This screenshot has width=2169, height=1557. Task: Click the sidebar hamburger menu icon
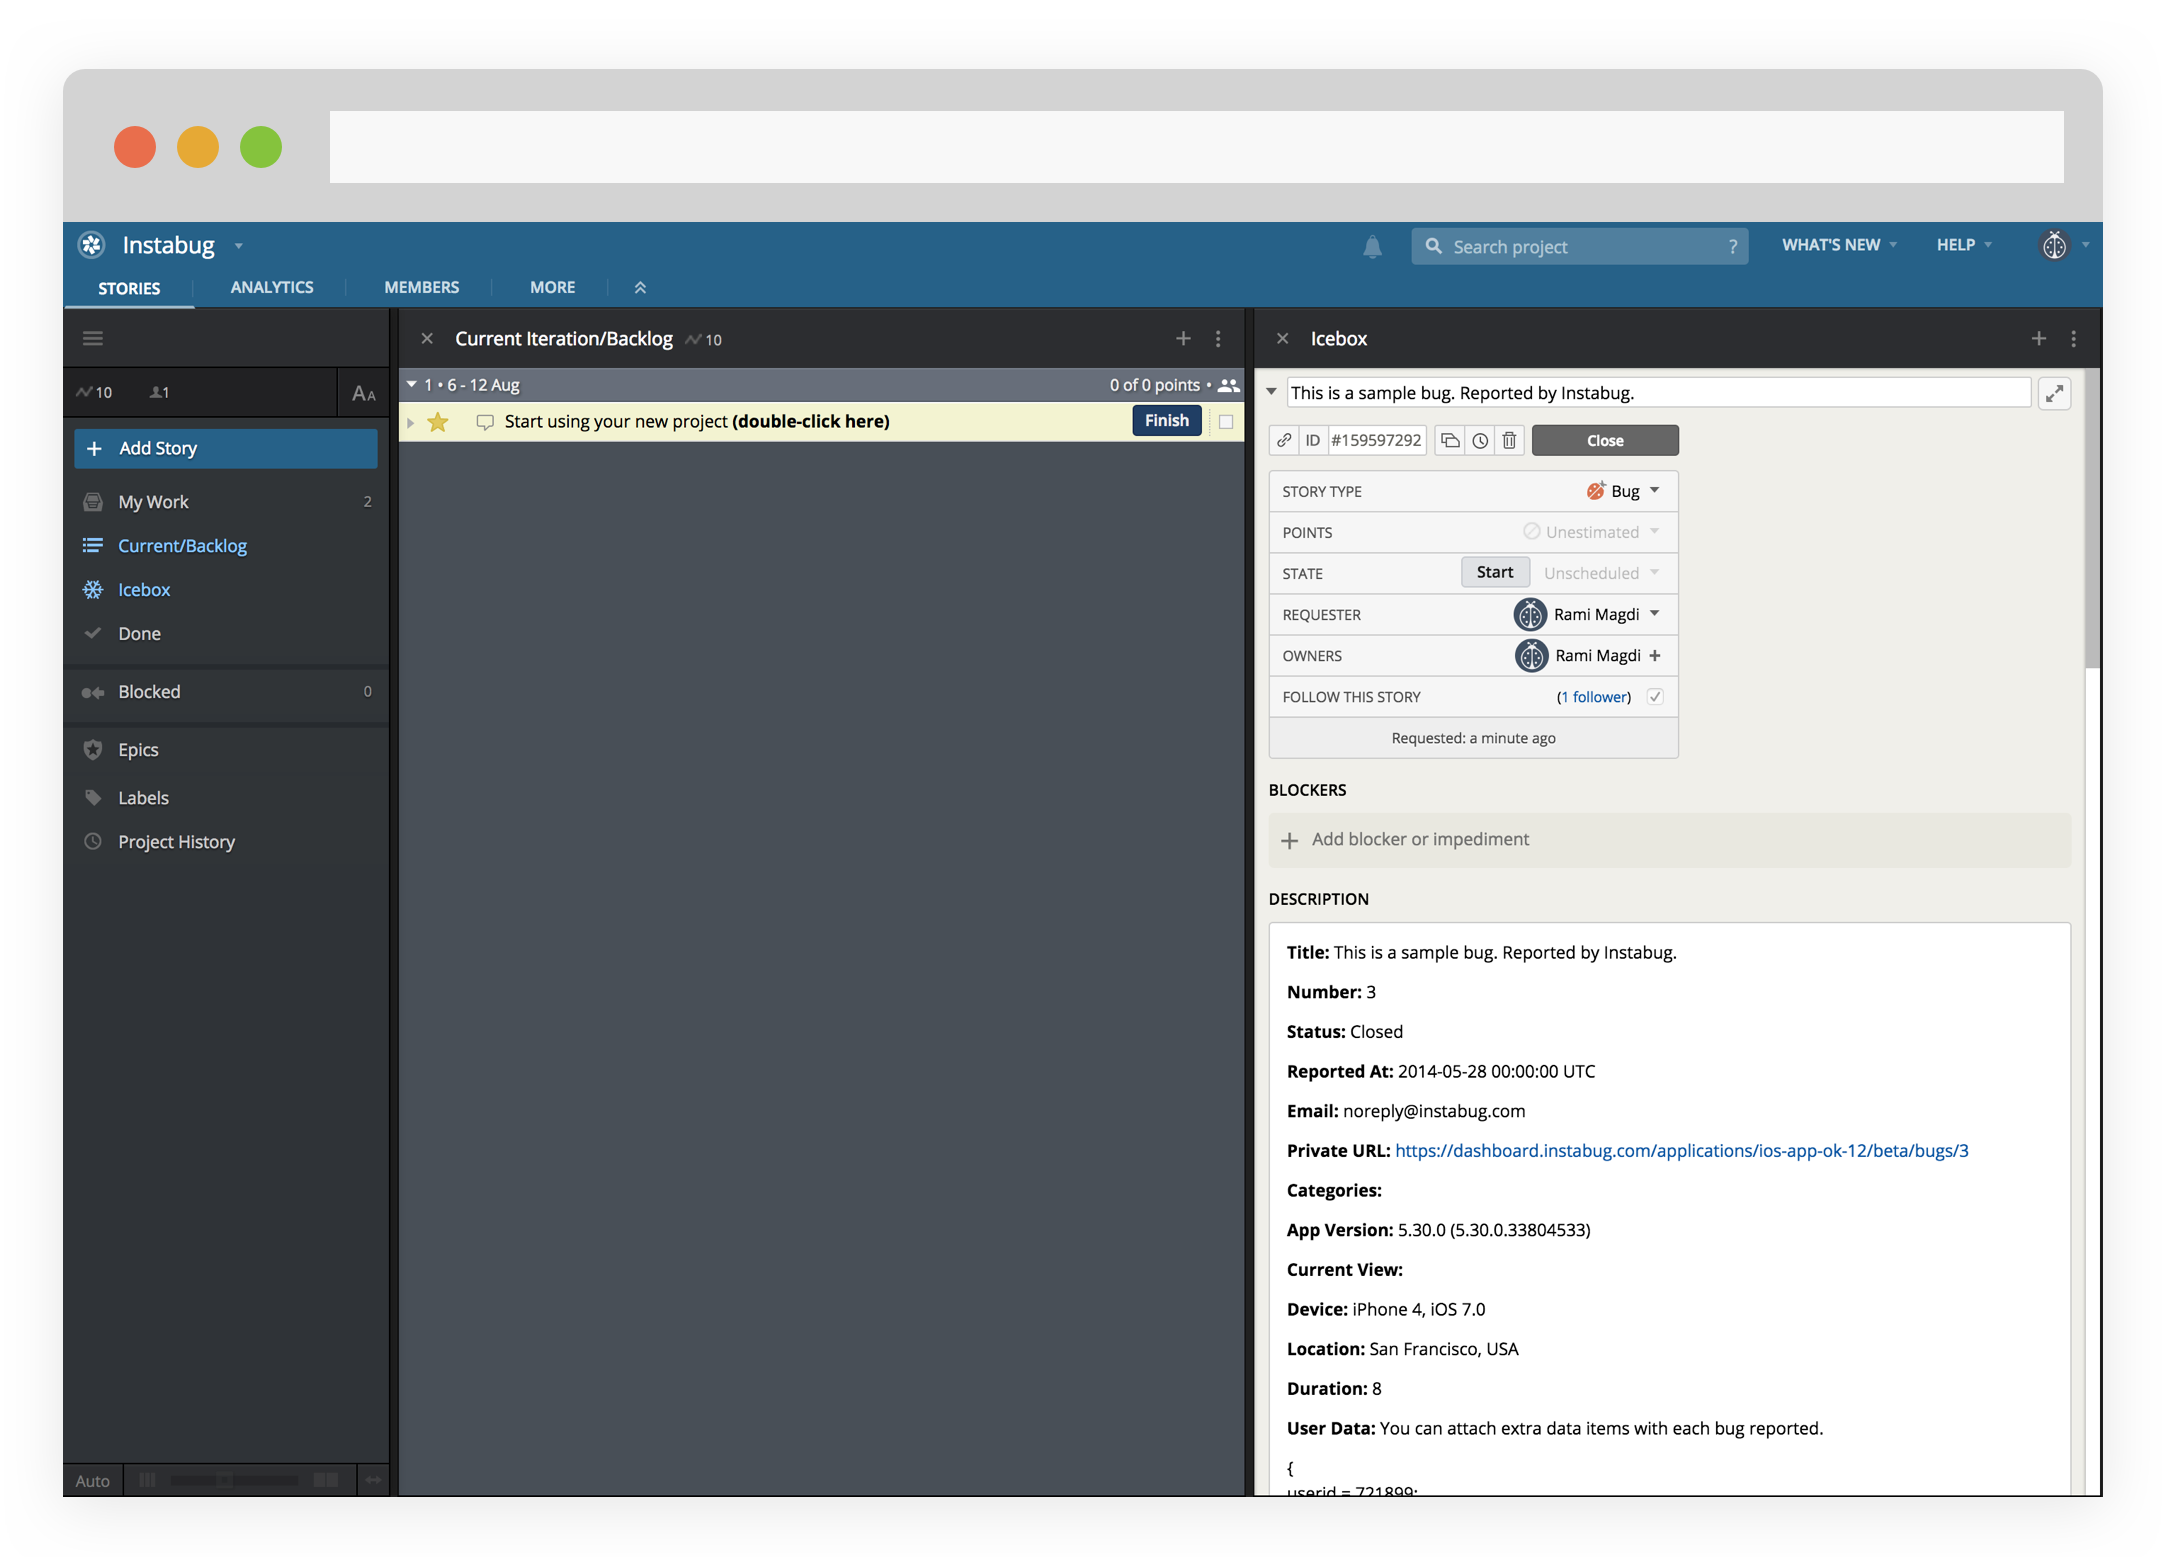click(93, 338)
